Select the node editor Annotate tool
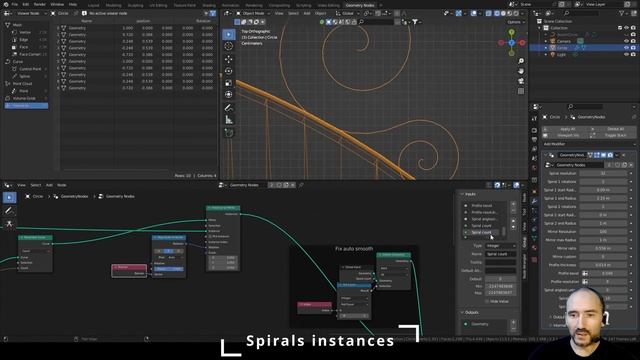 coord(10,211)
